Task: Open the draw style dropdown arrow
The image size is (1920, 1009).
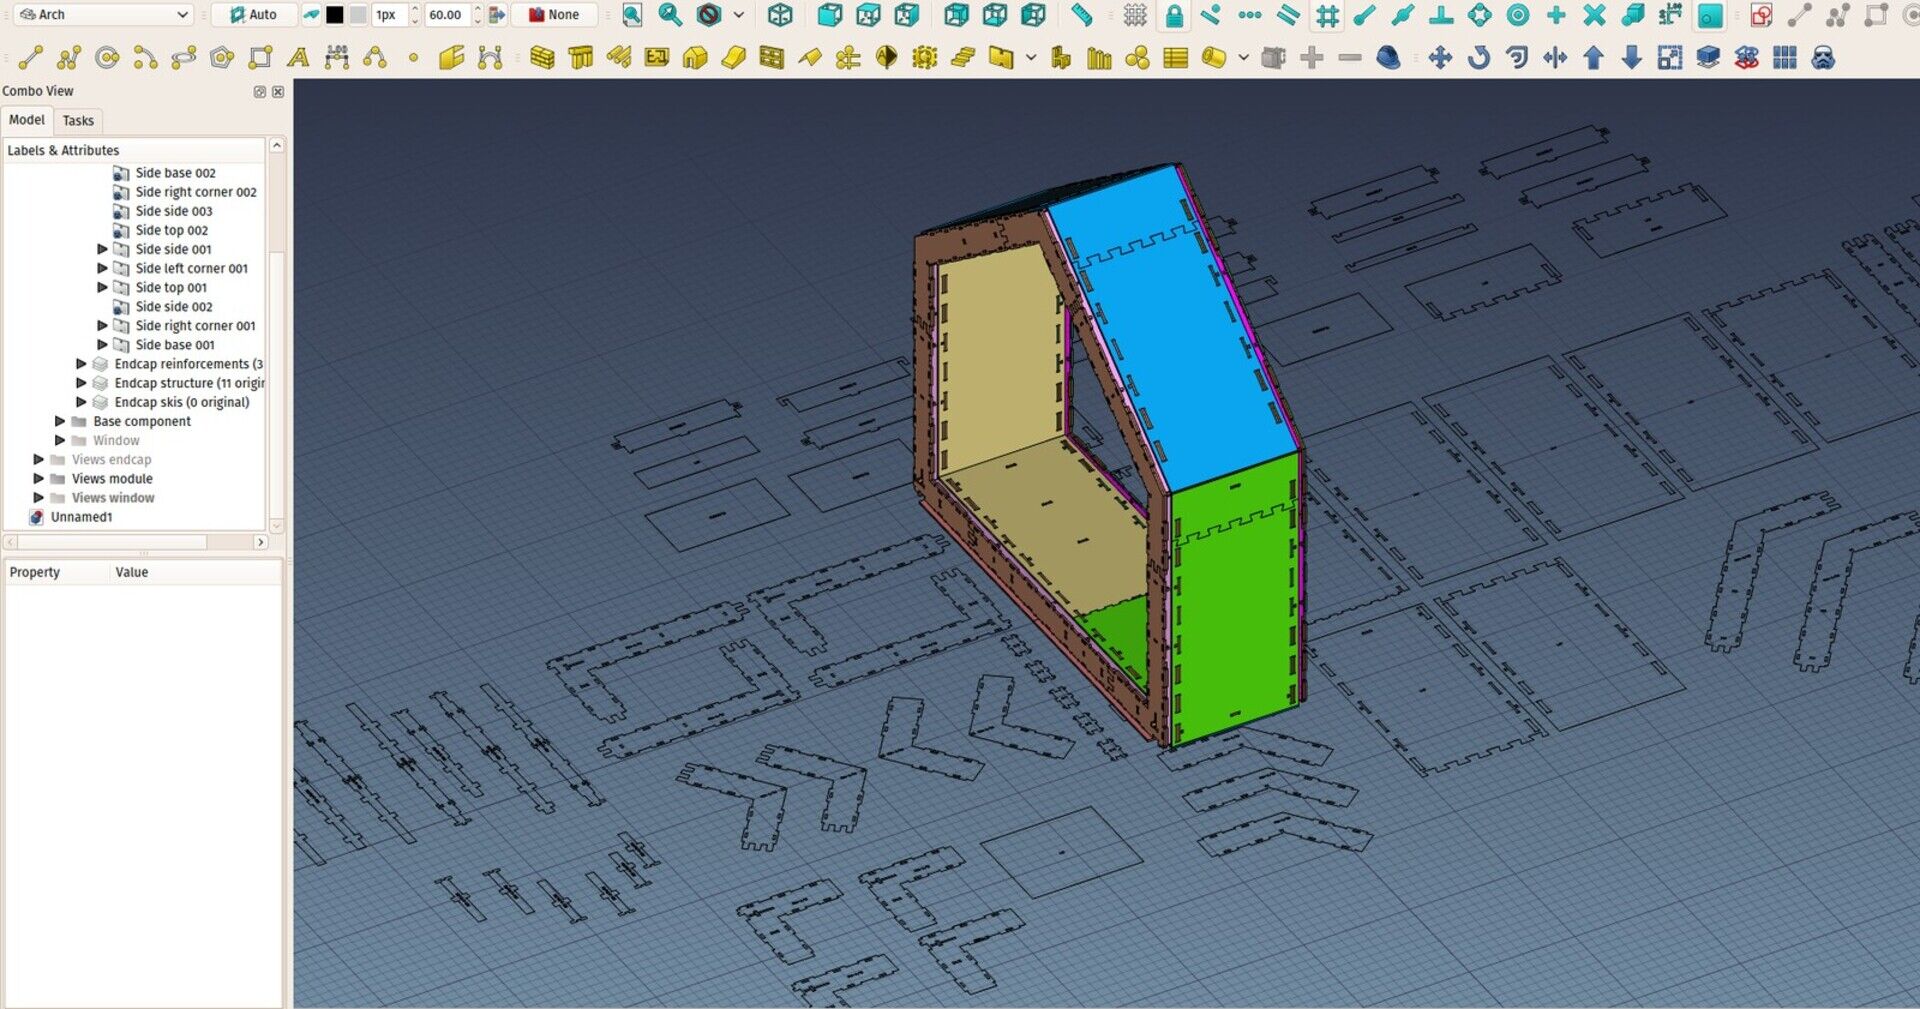Action: tap(739, 15)
